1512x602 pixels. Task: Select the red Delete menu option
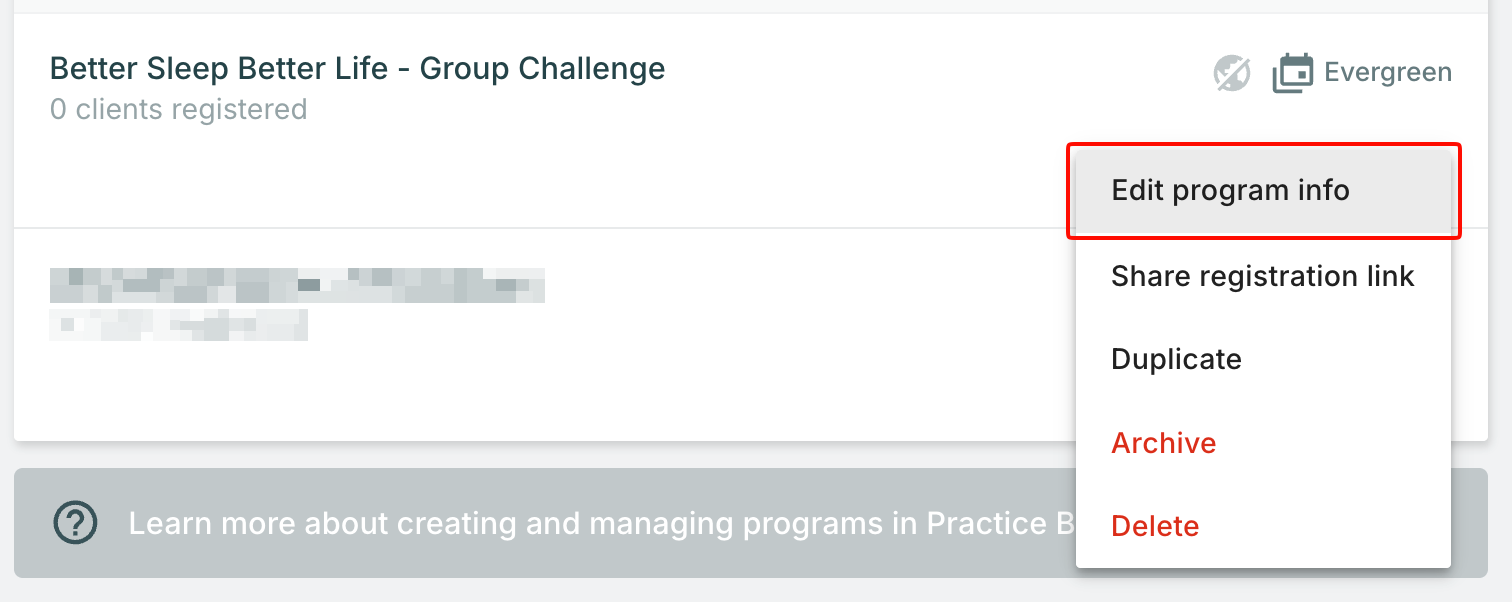click(x=1155, y=526)
